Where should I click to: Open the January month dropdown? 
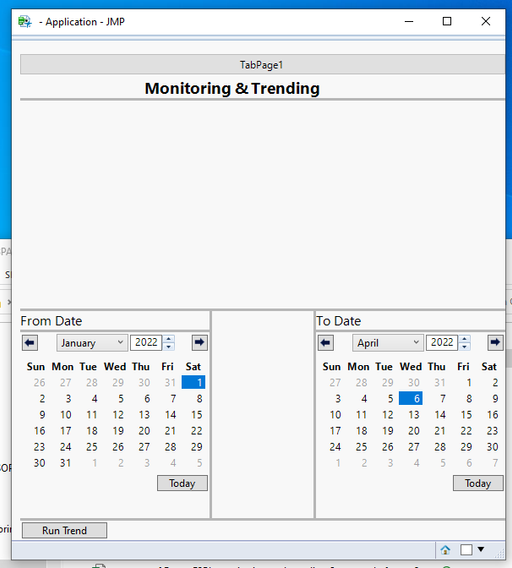[92, 343]
